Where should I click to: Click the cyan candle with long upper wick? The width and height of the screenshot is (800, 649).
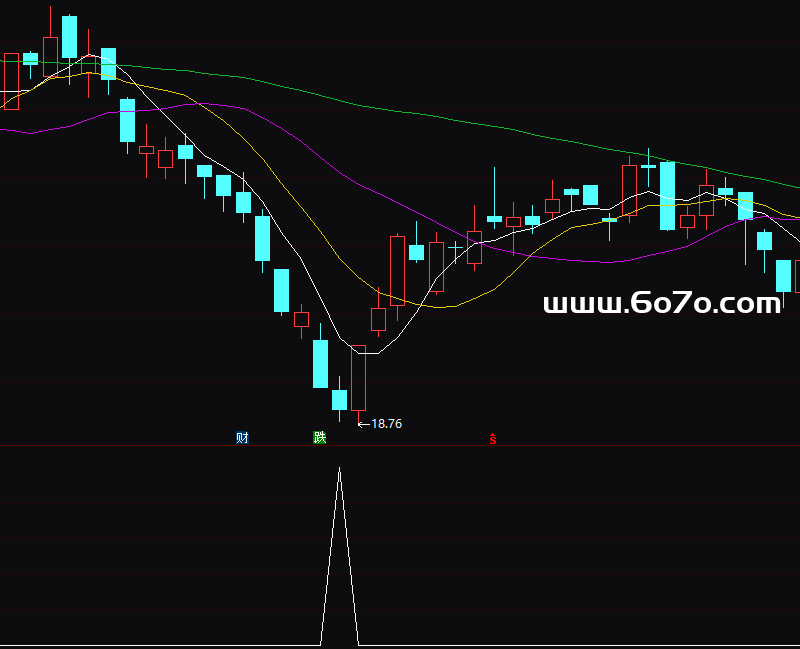pyautogui.click(x=494, y=217)
